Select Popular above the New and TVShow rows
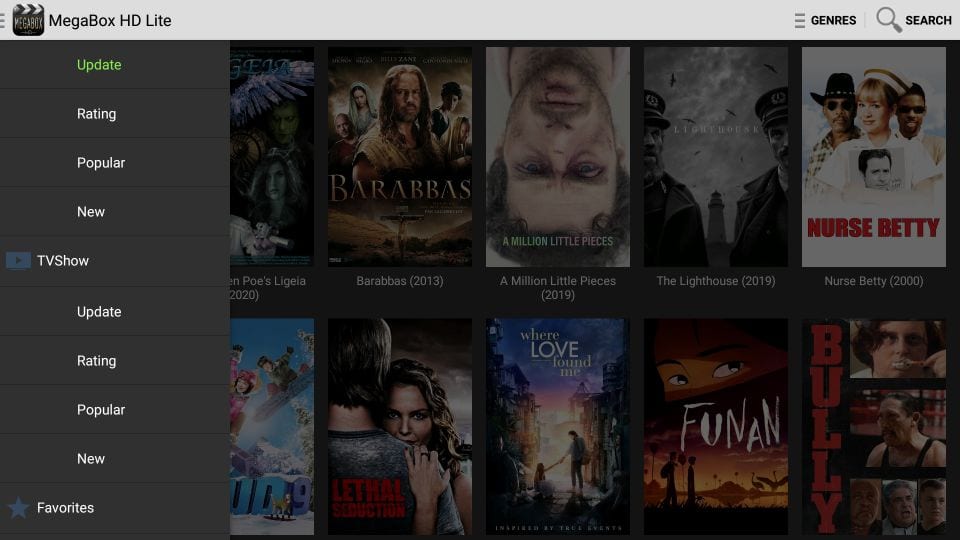This screenshot has width=960, height=540. 101,163
